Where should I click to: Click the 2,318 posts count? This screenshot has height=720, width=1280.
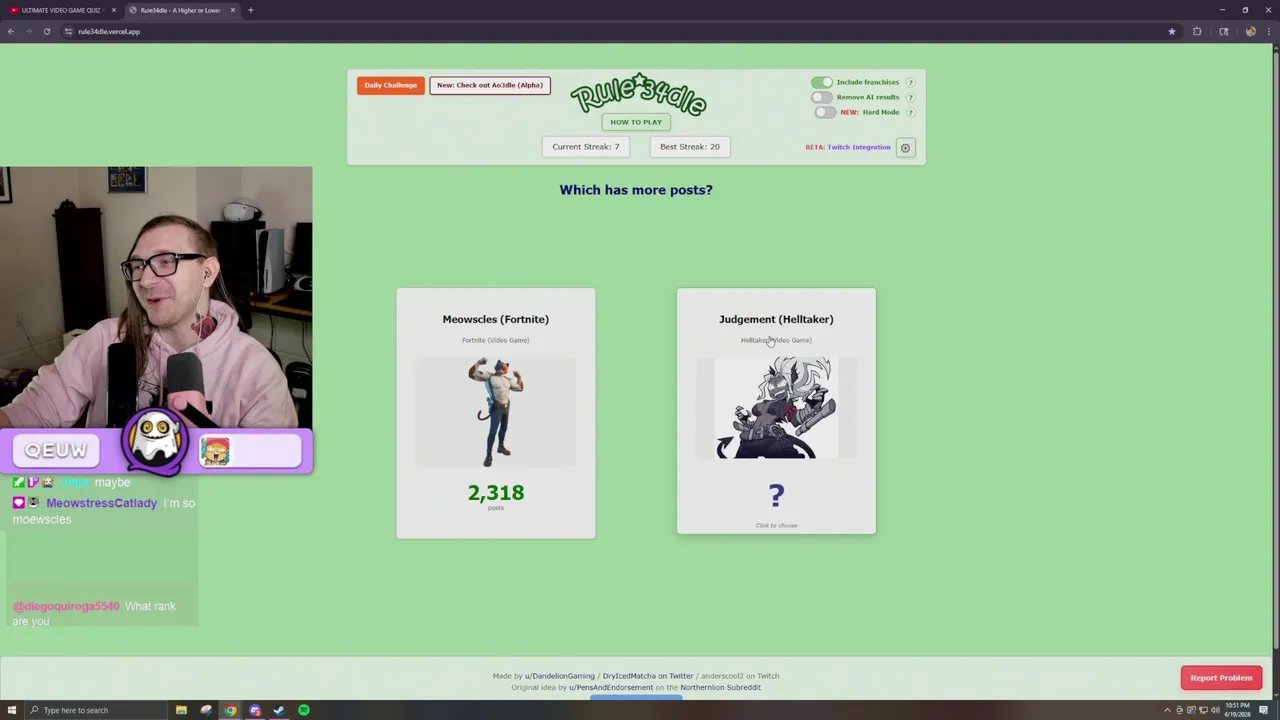pos(496,493)
